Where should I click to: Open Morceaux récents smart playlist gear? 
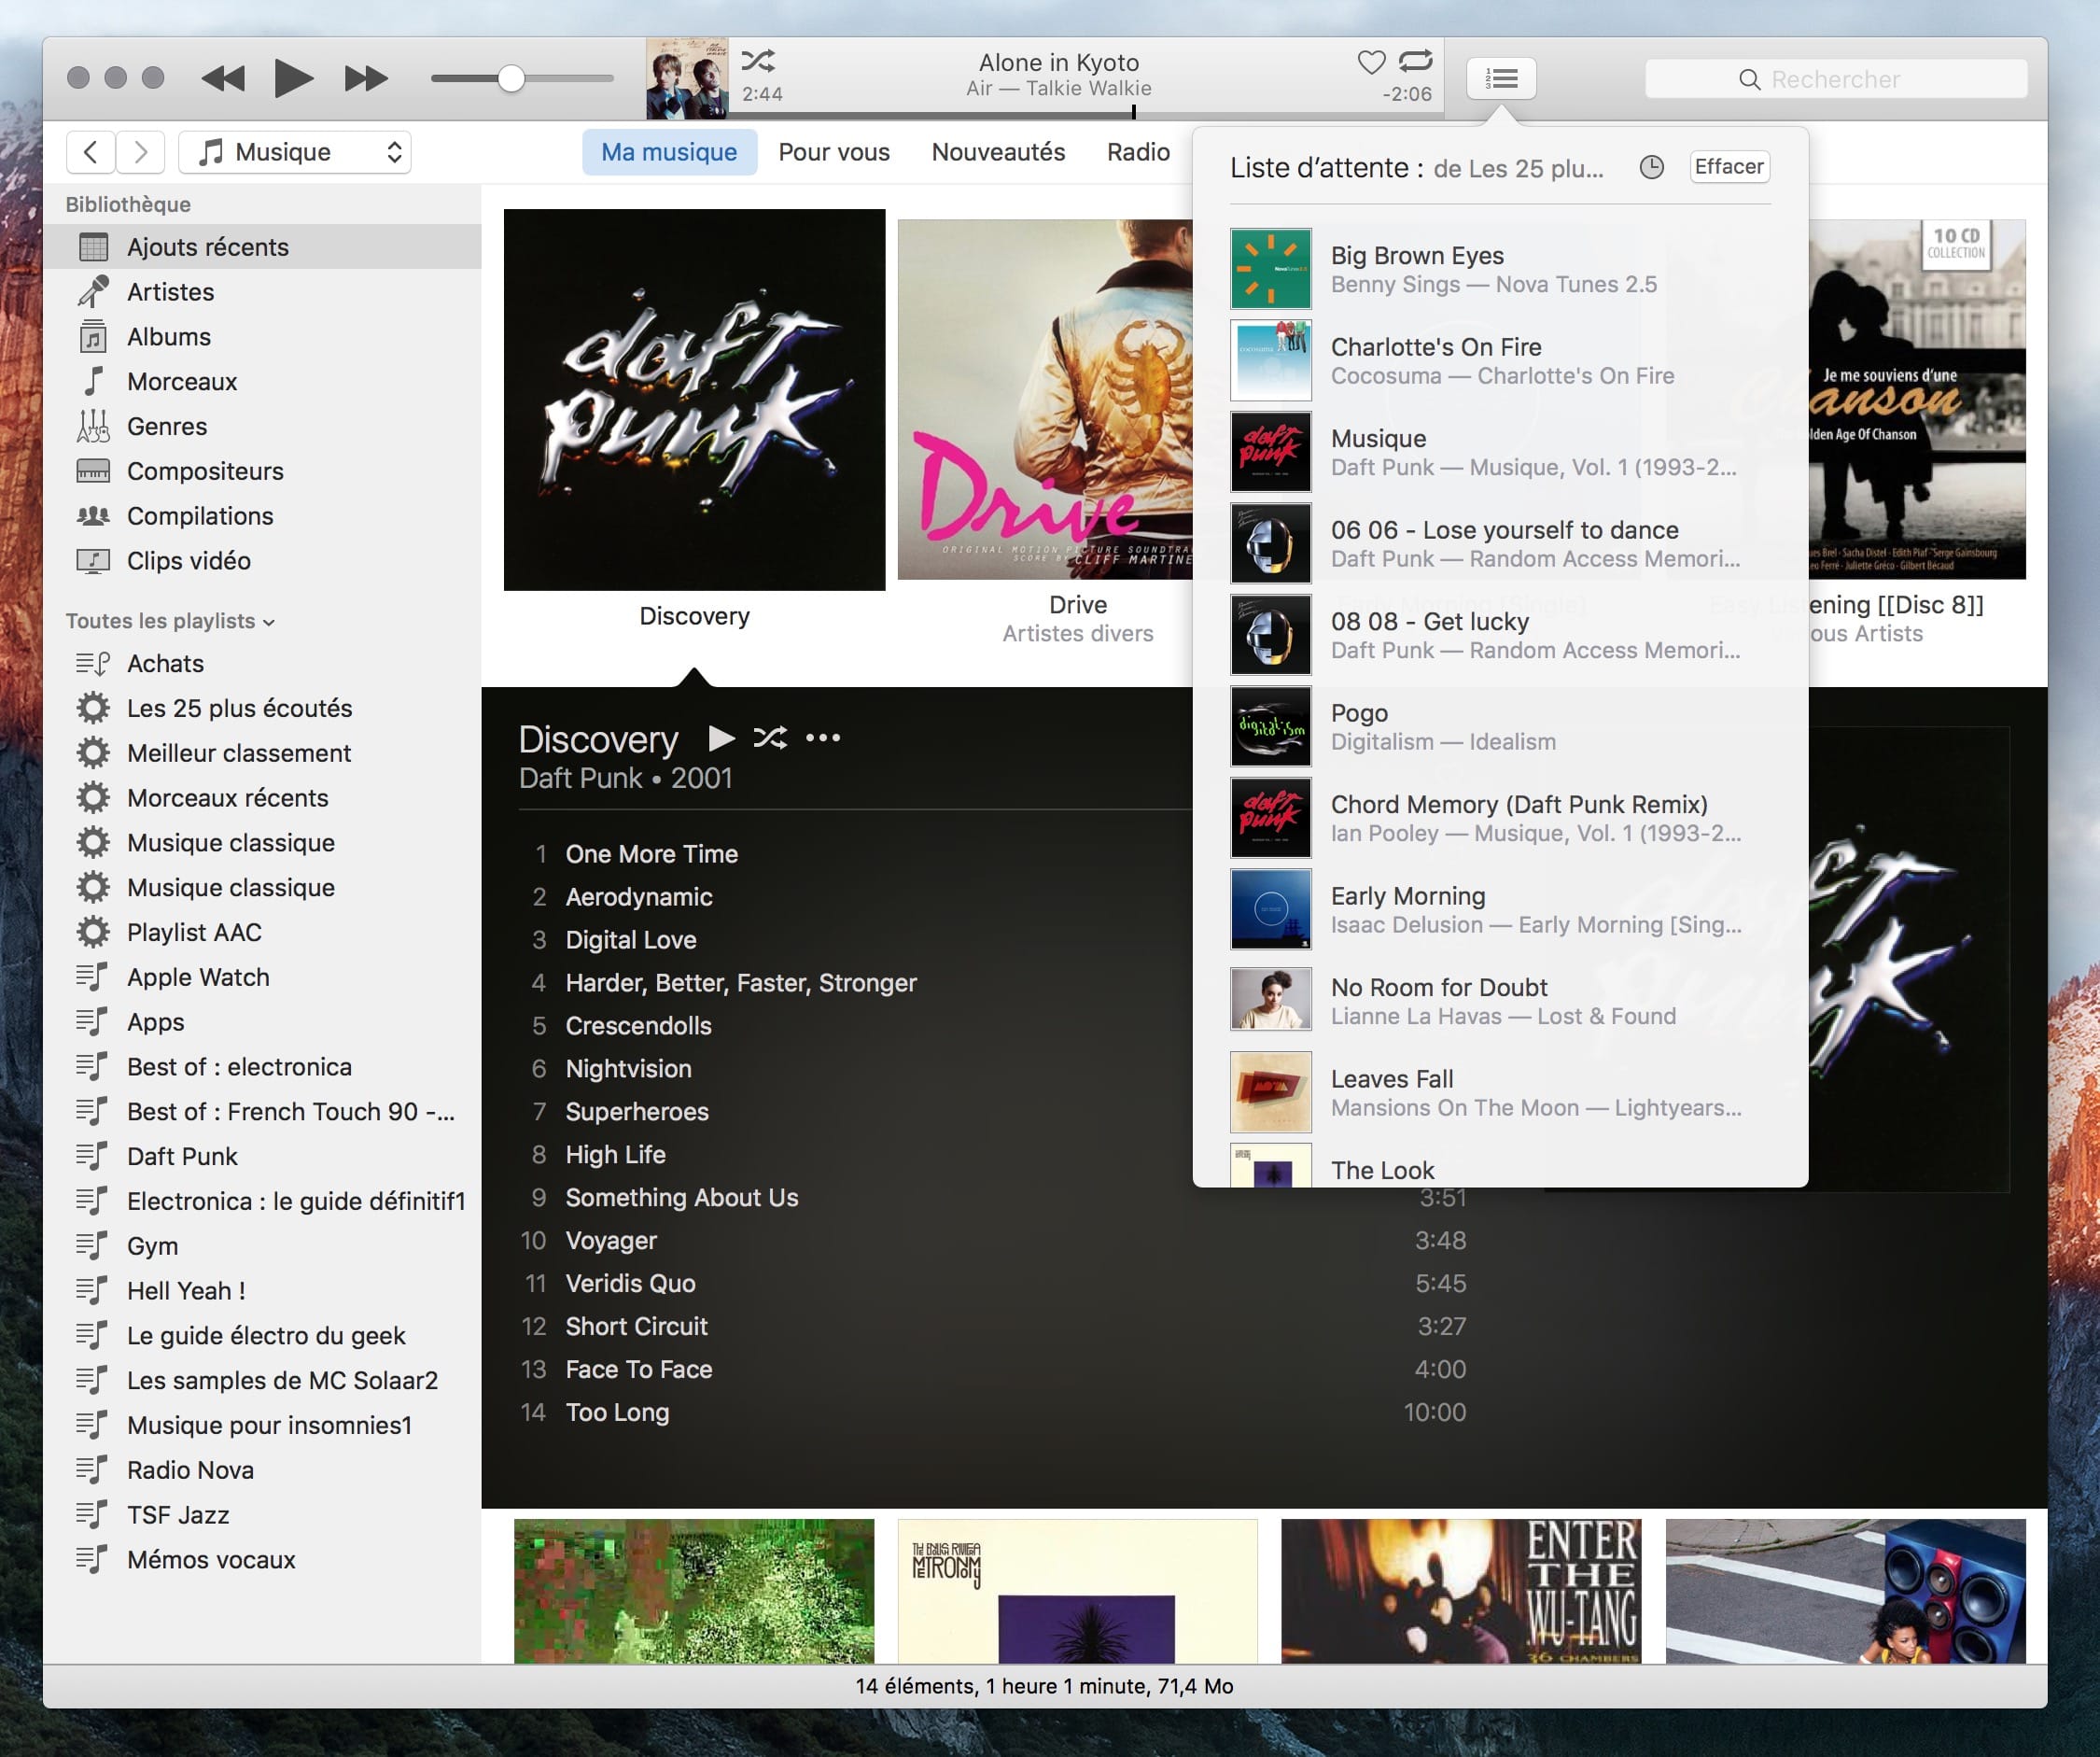point(93,798)
